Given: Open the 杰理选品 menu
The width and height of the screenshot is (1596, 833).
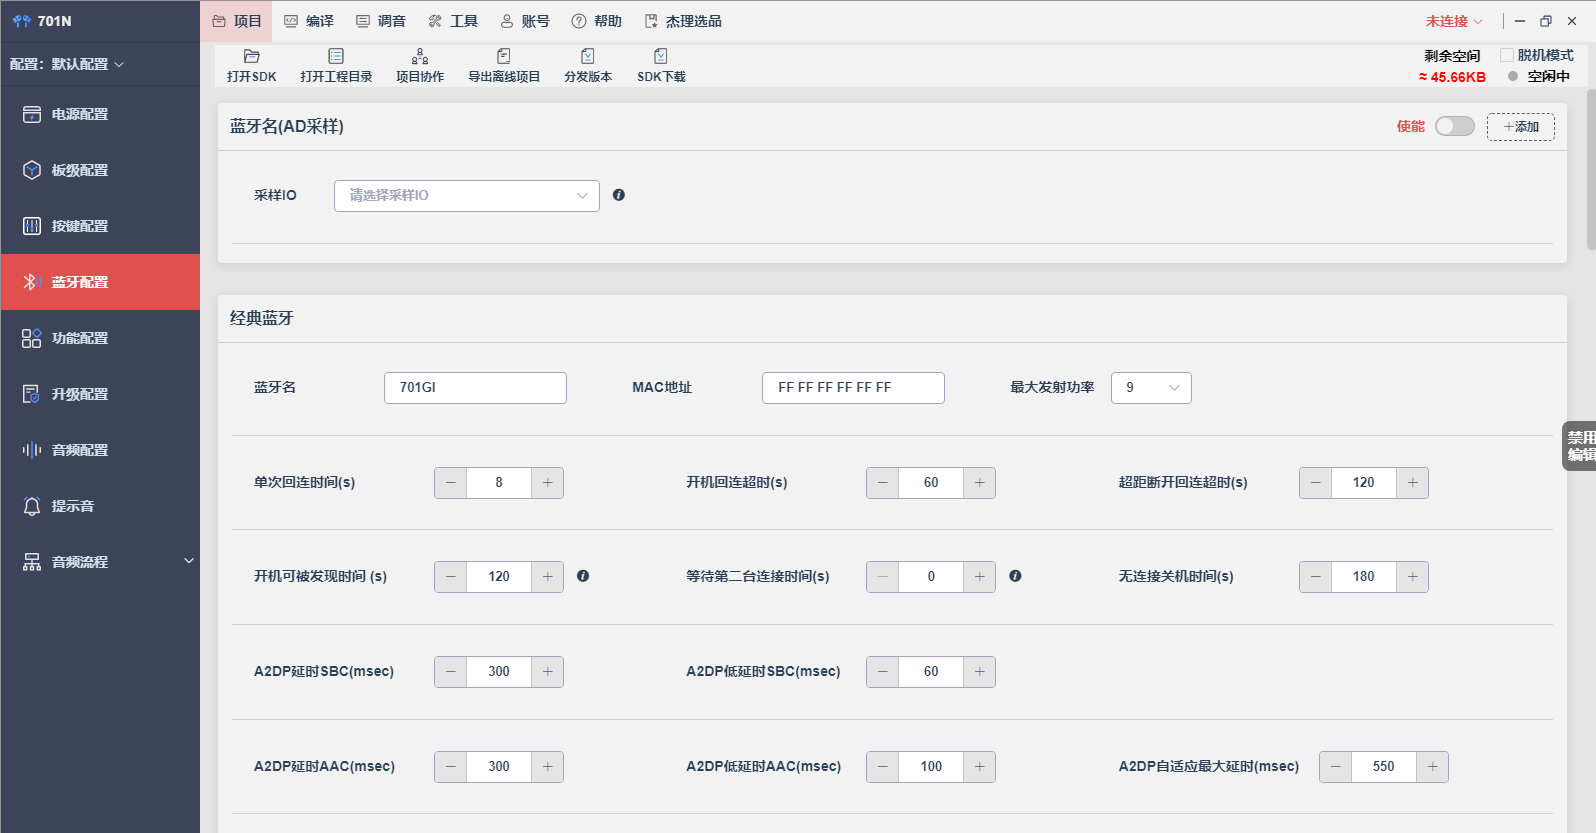Looking at the screenshot, I should [683, 21].
